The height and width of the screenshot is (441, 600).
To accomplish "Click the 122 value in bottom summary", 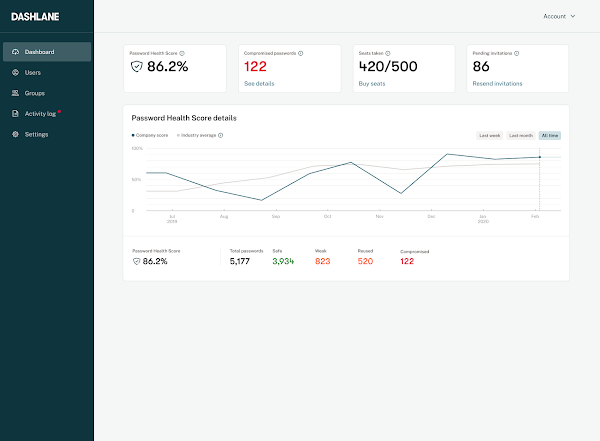I will (407, 261).
